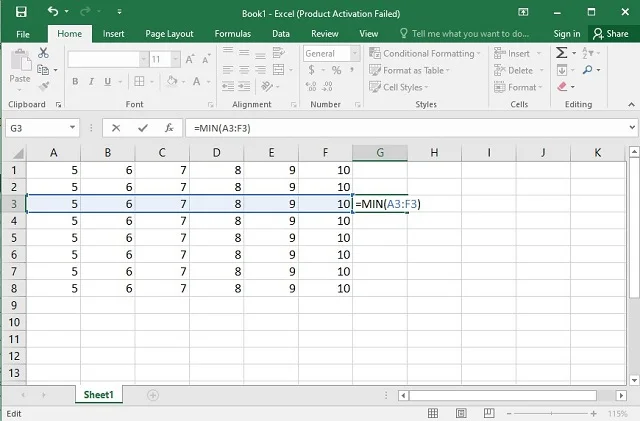Open the Name Box dropdown arrow
The width and height of the screenshot is (640, 421).
(x=74, y=128)
